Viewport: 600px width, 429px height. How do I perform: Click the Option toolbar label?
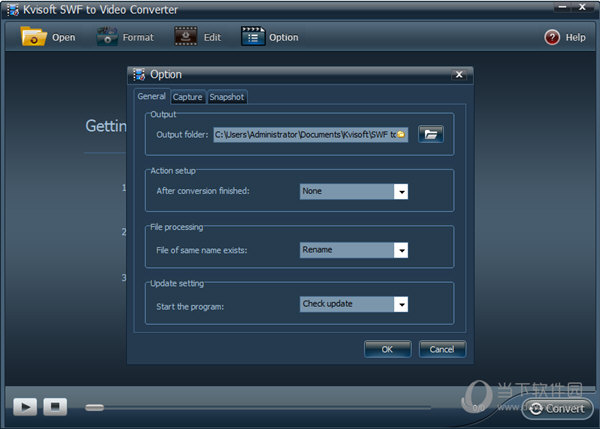(x=284, y=38)
